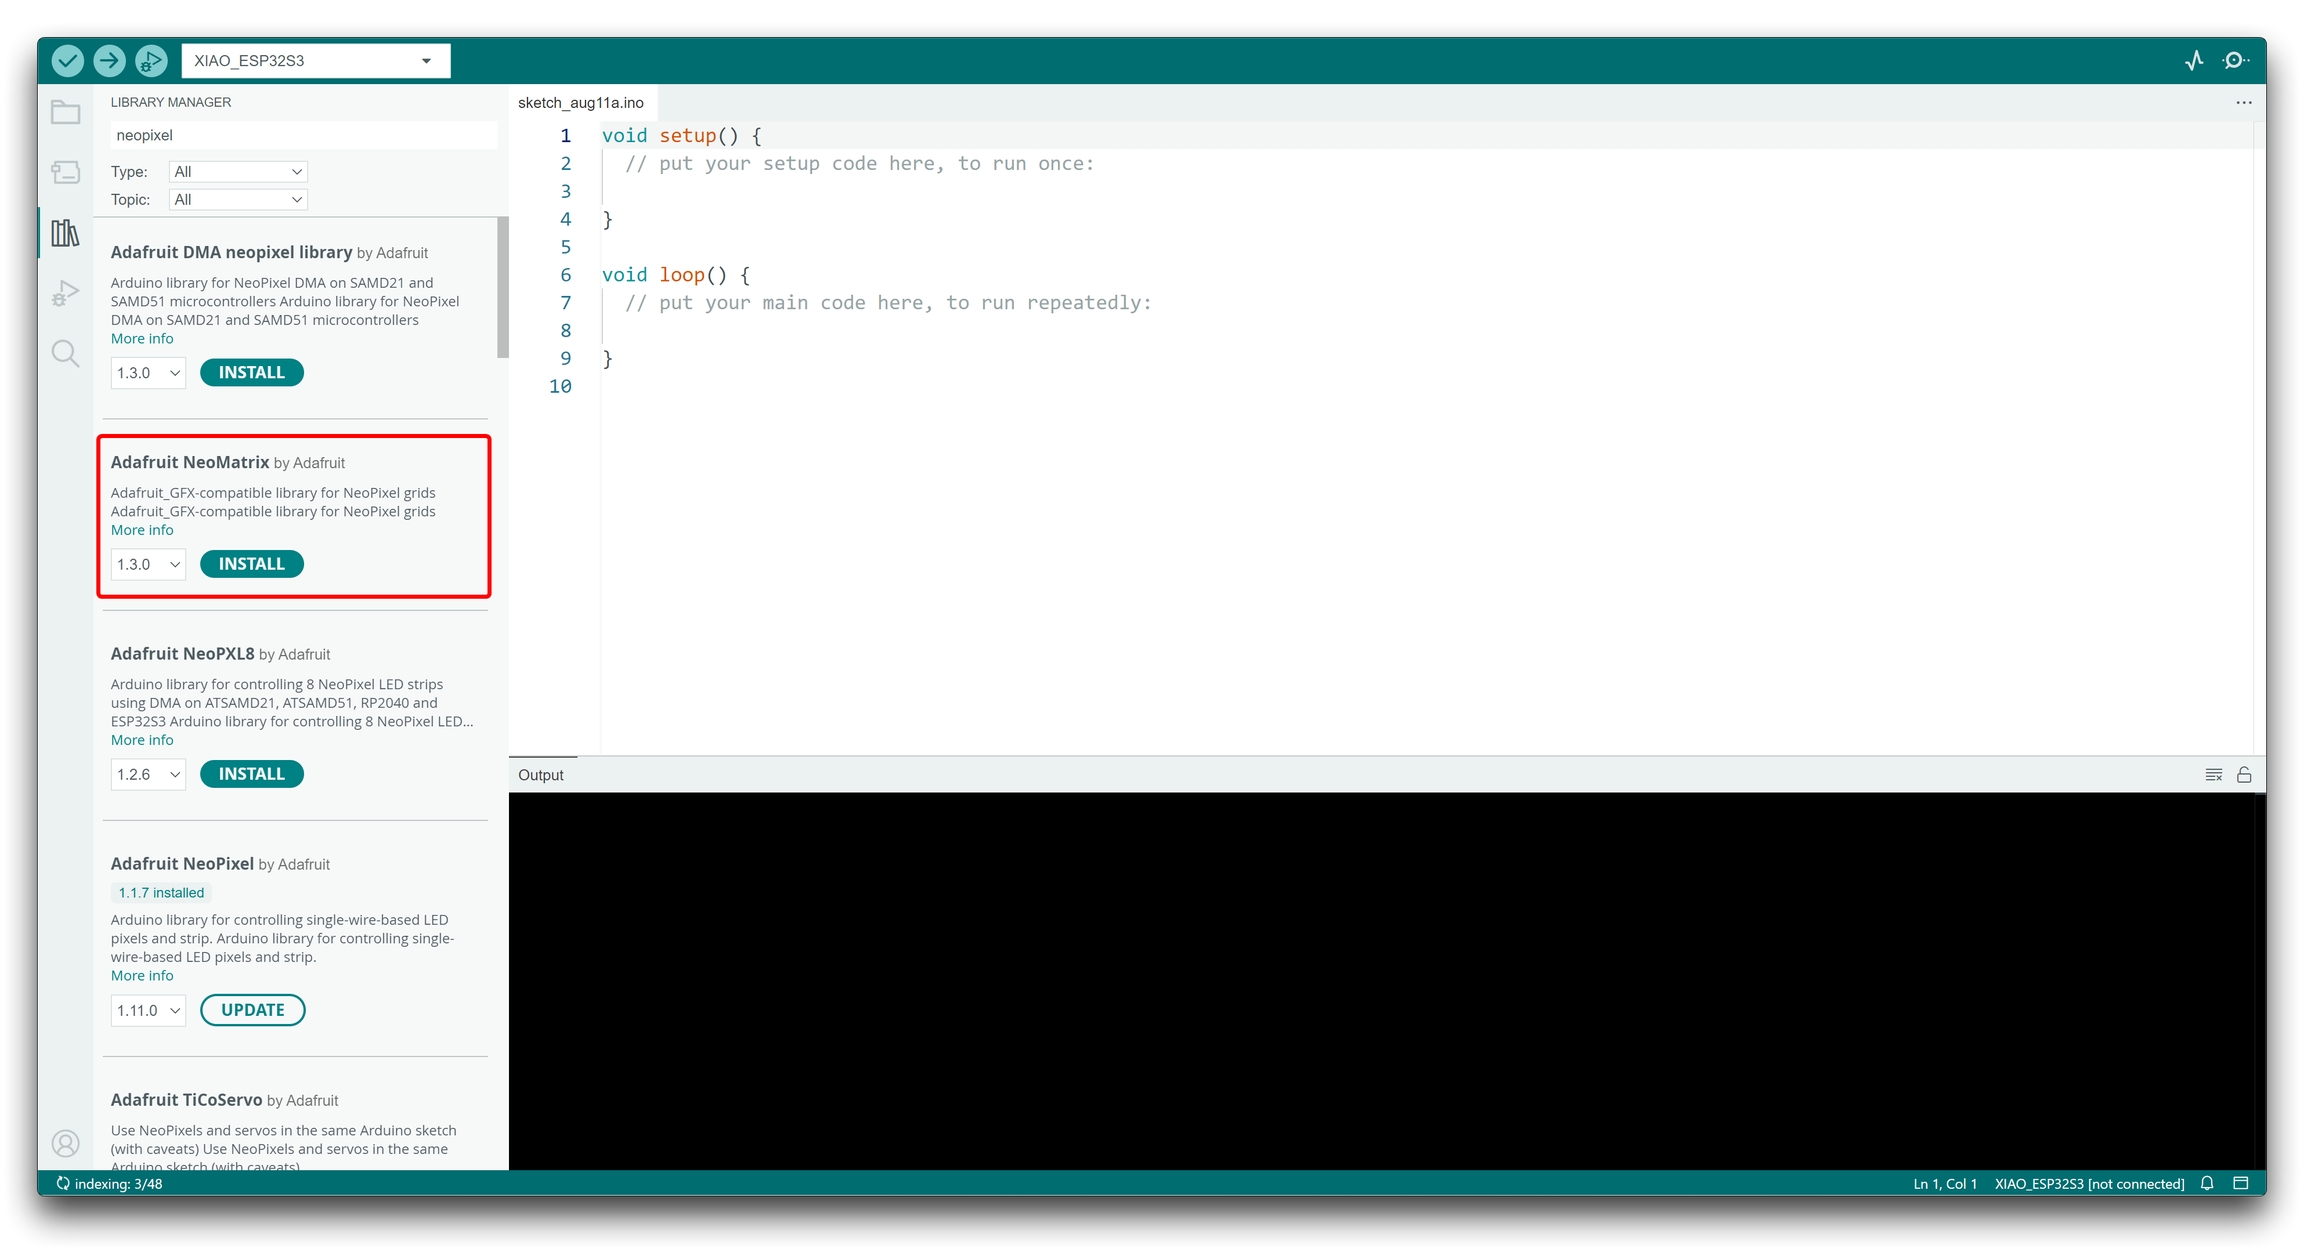Toggle the Library Manager sidebar icon
Viewport: 2304px width, 1252px height.
(x=65, y=233)
